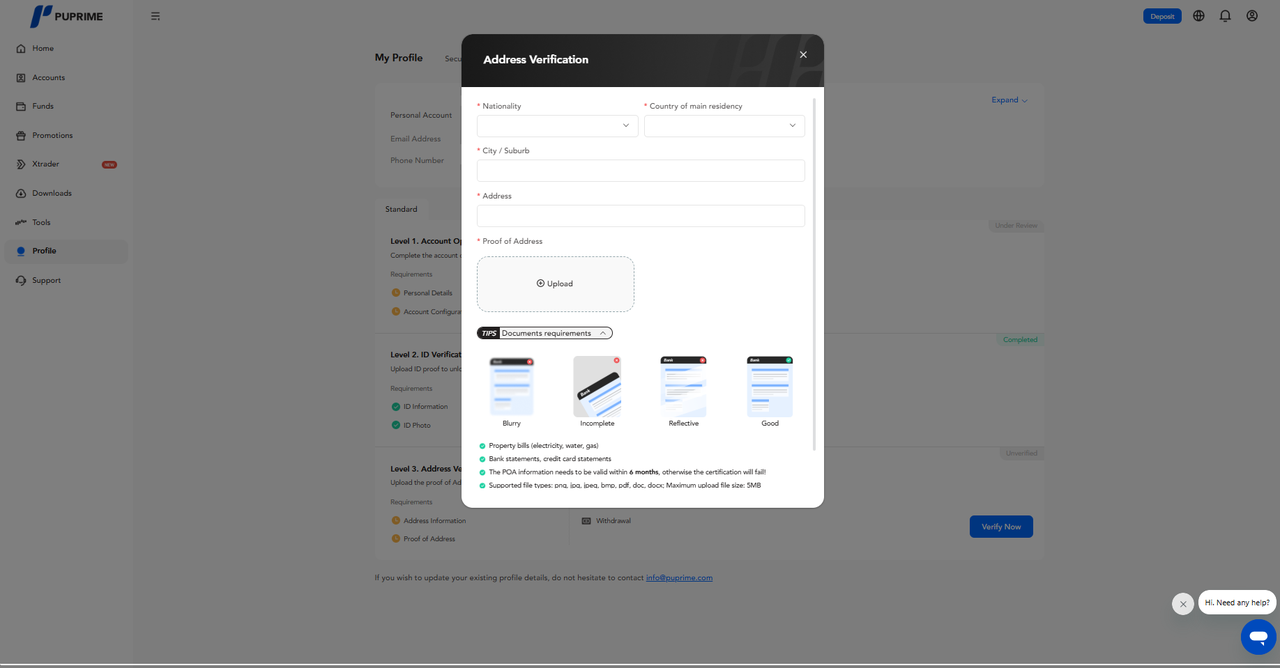Image resolution: width=1280 pixels, height=668 pixels.
Task: Open the user account icon
Action: coord(1252,16)
